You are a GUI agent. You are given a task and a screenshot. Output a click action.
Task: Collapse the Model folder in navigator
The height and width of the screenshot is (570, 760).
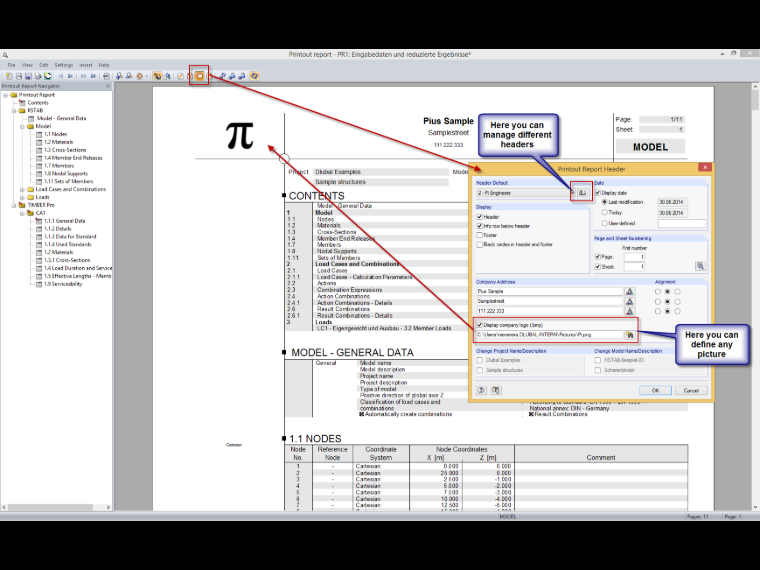tap(22, 126)
